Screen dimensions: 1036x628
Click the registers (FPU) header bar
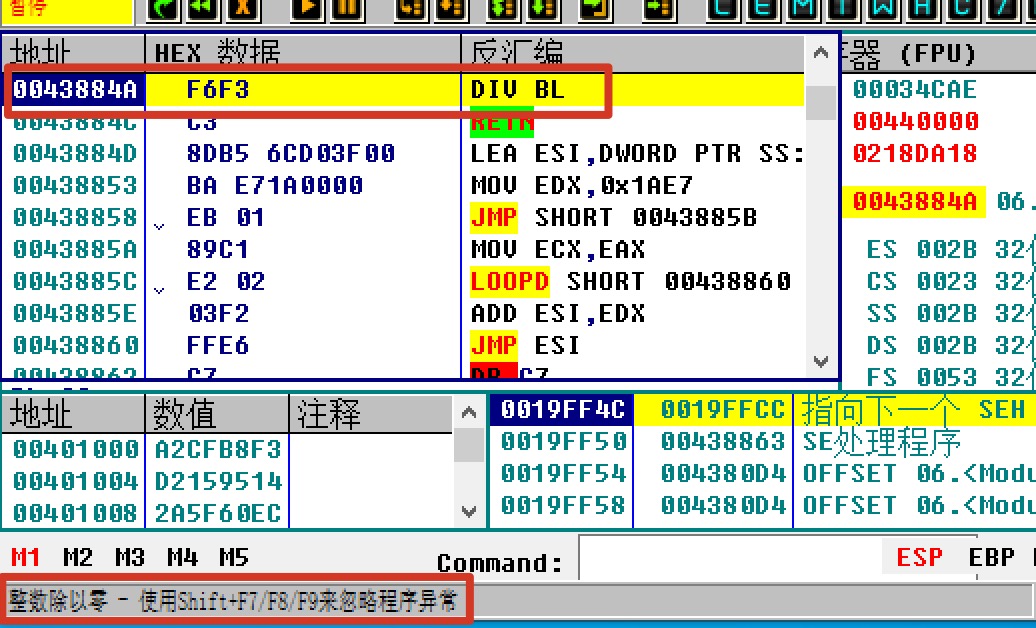point(939,53)
